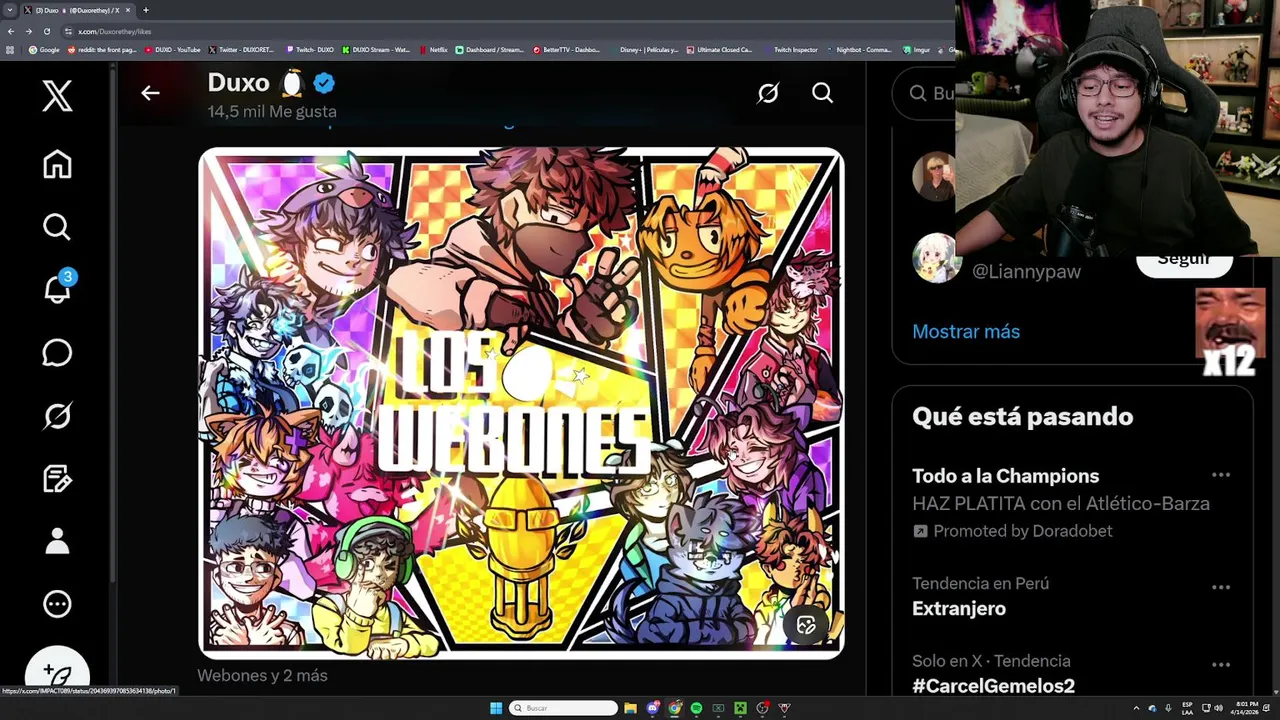The width and height of the screenshot is (1280, 720).
Task: Open a new browser tab
Action: 146,10
